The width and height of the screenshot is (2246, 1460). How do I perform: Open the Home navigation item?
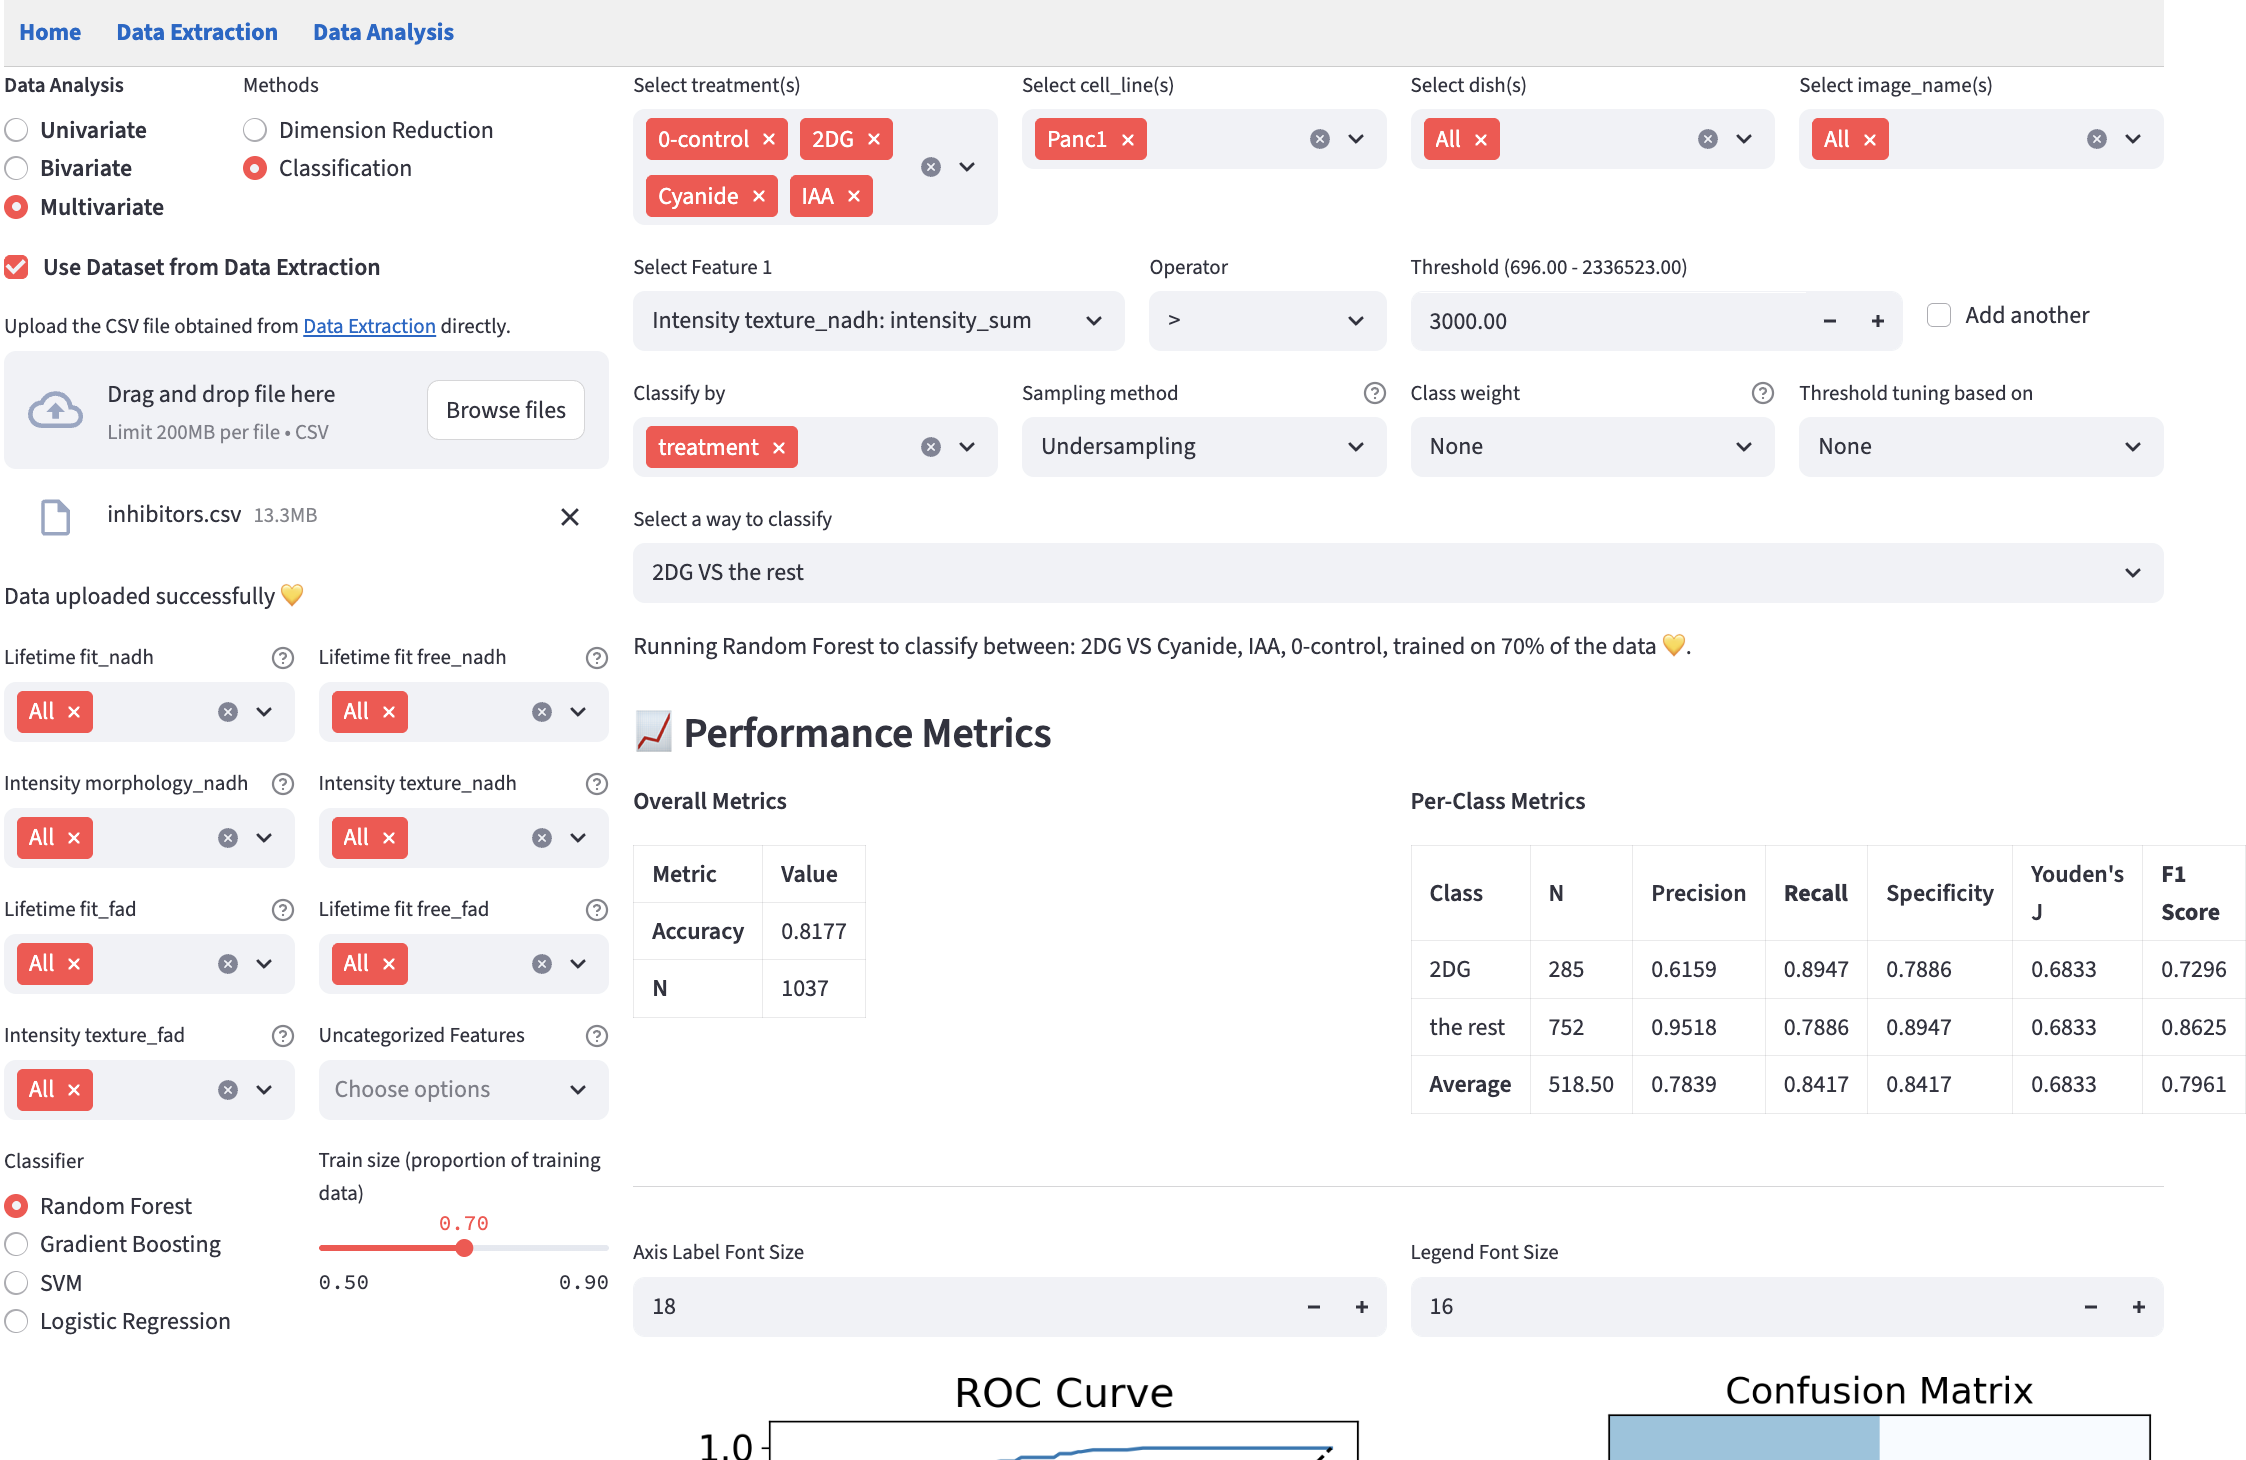pyautogui.click(x=50, y=32)
